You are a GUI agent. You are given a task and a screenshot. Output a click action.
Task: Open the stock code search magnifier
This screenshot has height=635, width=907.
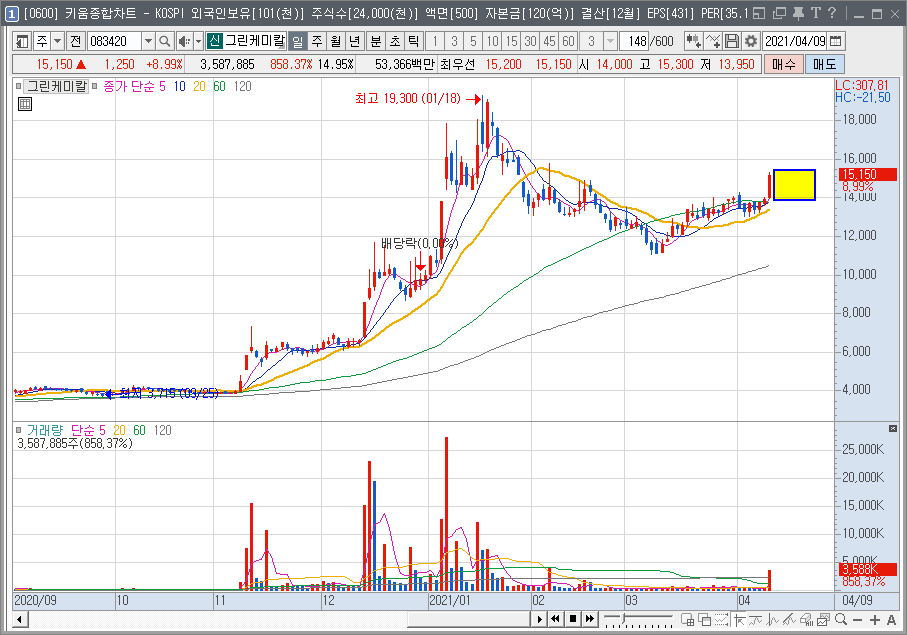165,41
